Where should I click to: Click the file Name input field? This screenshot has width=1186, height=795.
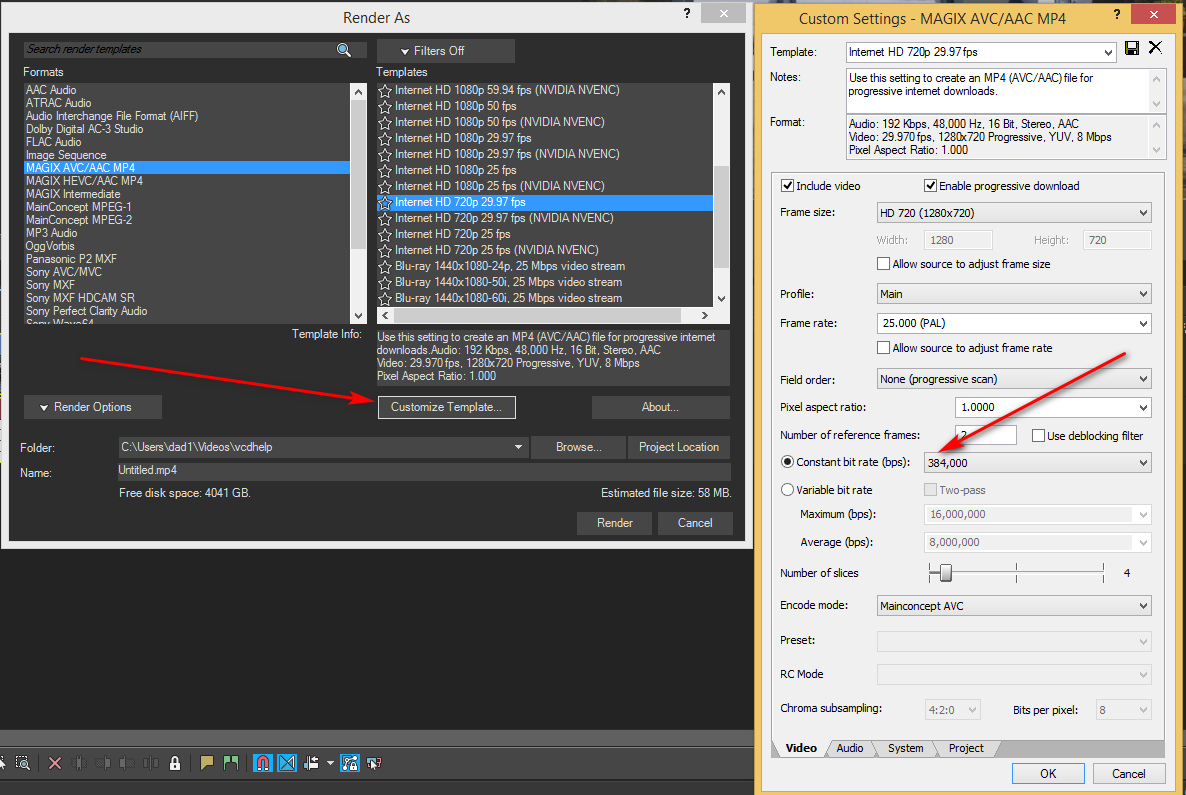pos(424,470)
